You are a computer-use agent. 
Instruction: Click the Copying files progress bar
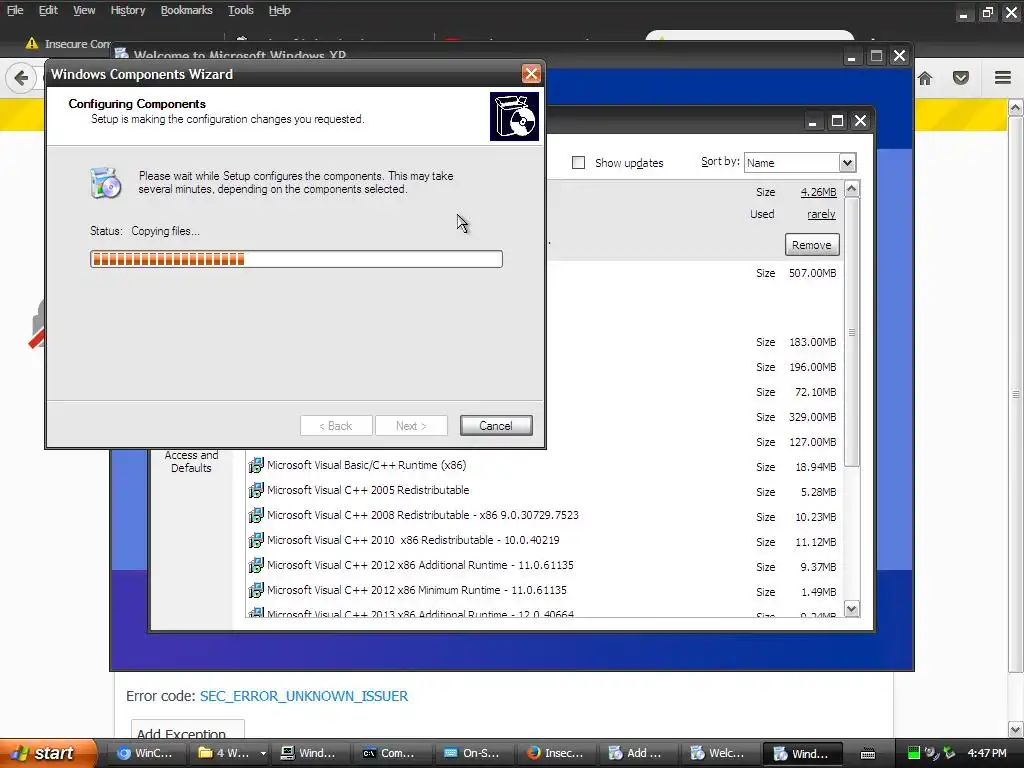[x=296, y=259]
